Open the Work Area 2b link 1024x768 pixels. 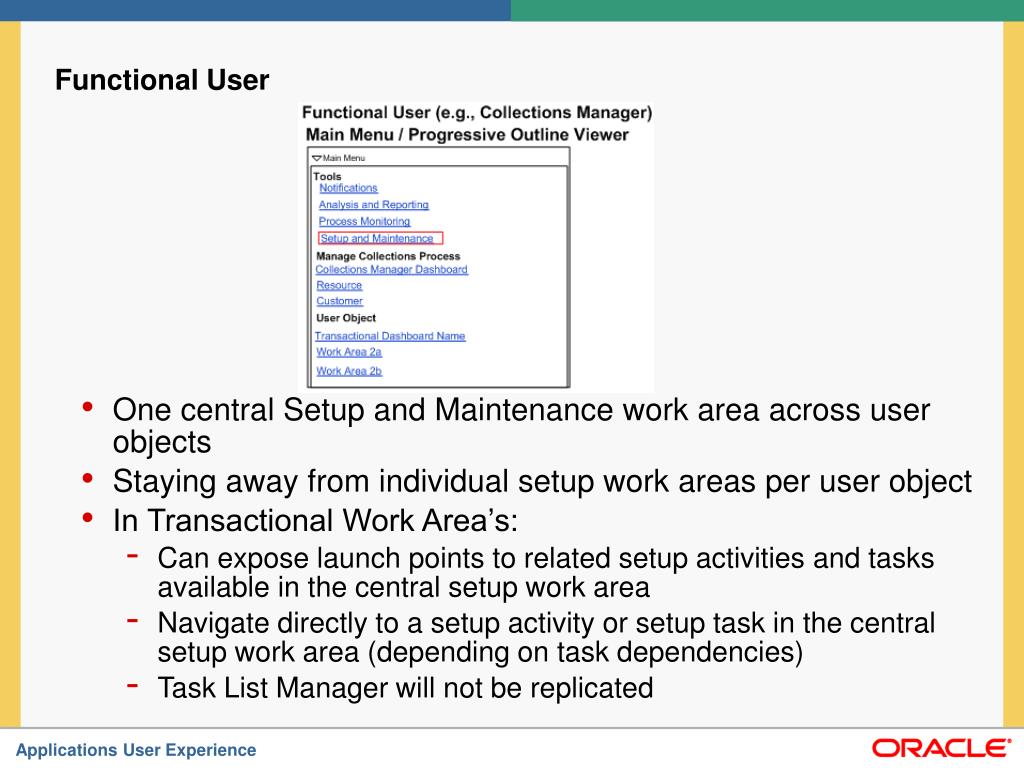pos(349,371)
